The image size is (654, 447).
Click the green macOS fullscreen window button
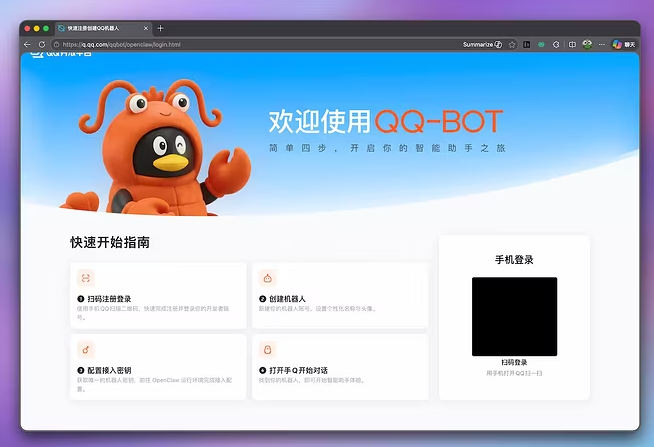46,28
